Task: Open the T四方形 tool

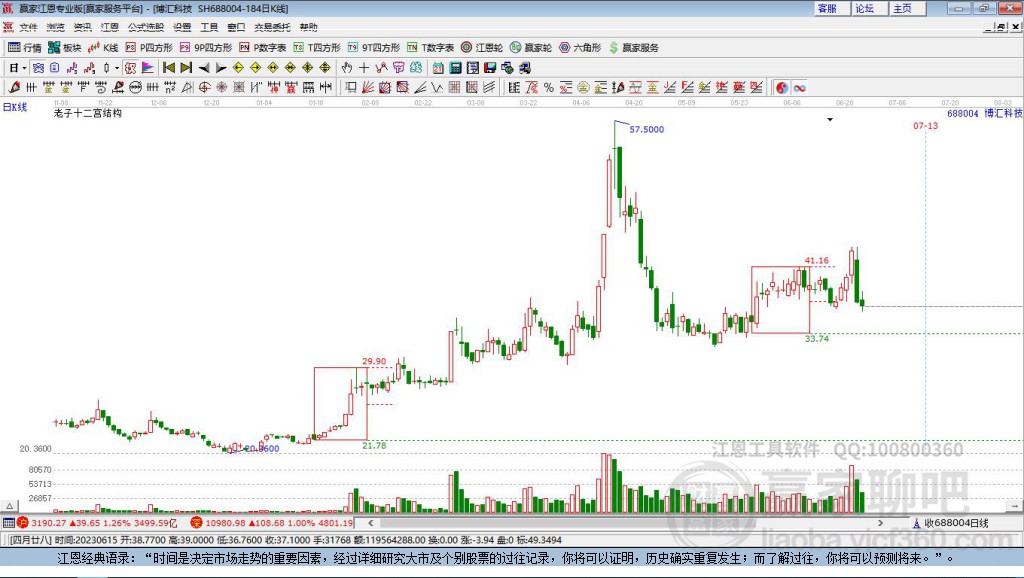Action: (x=317, y=48)
